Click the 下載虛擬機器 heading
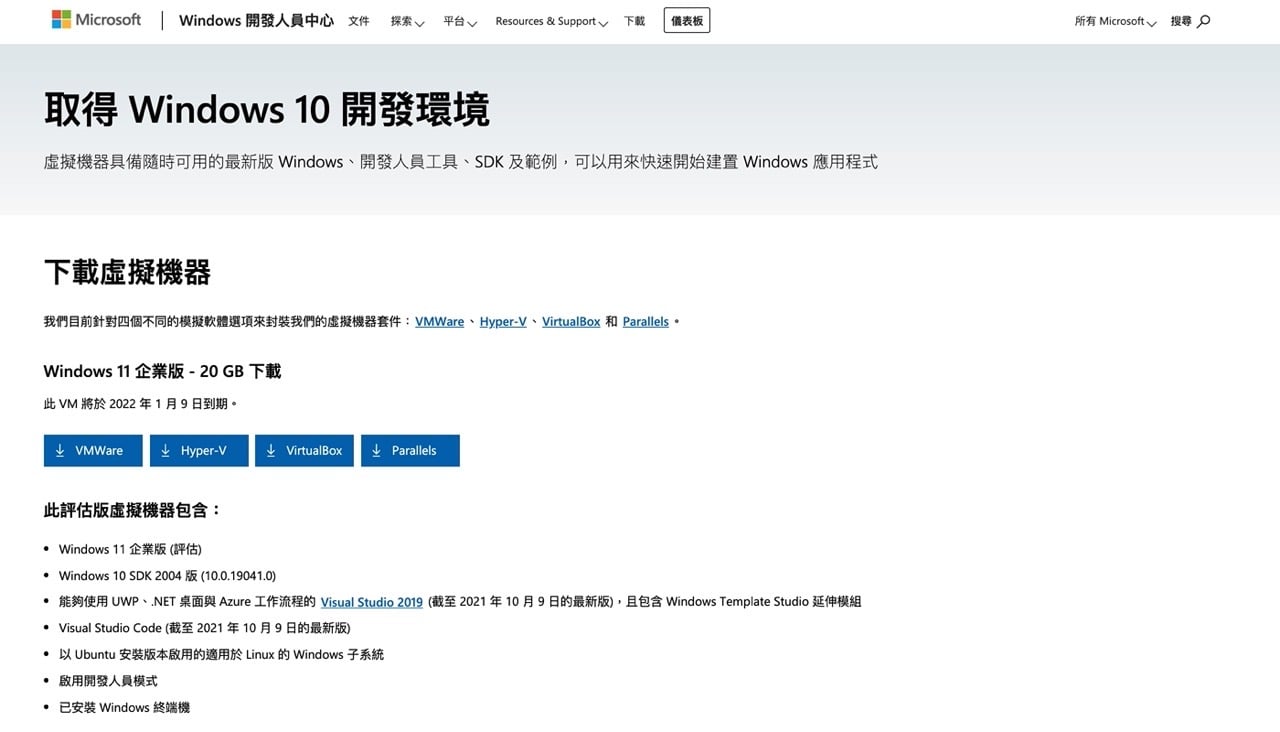 (127, 272)
